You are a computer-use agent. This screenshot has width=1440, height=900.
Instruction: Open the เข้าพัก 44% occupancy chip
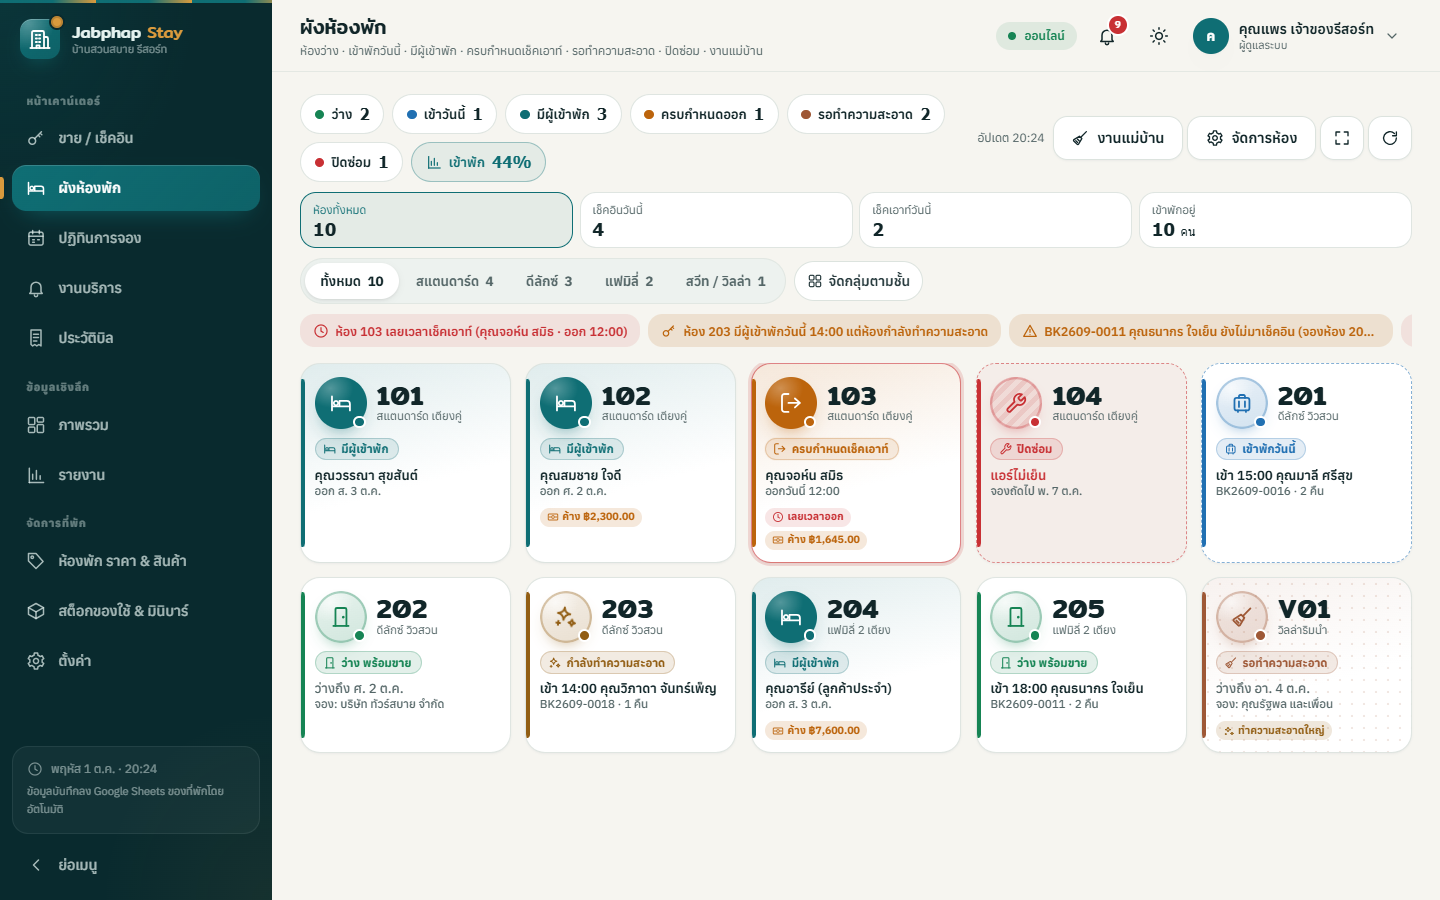click(478, 162)
